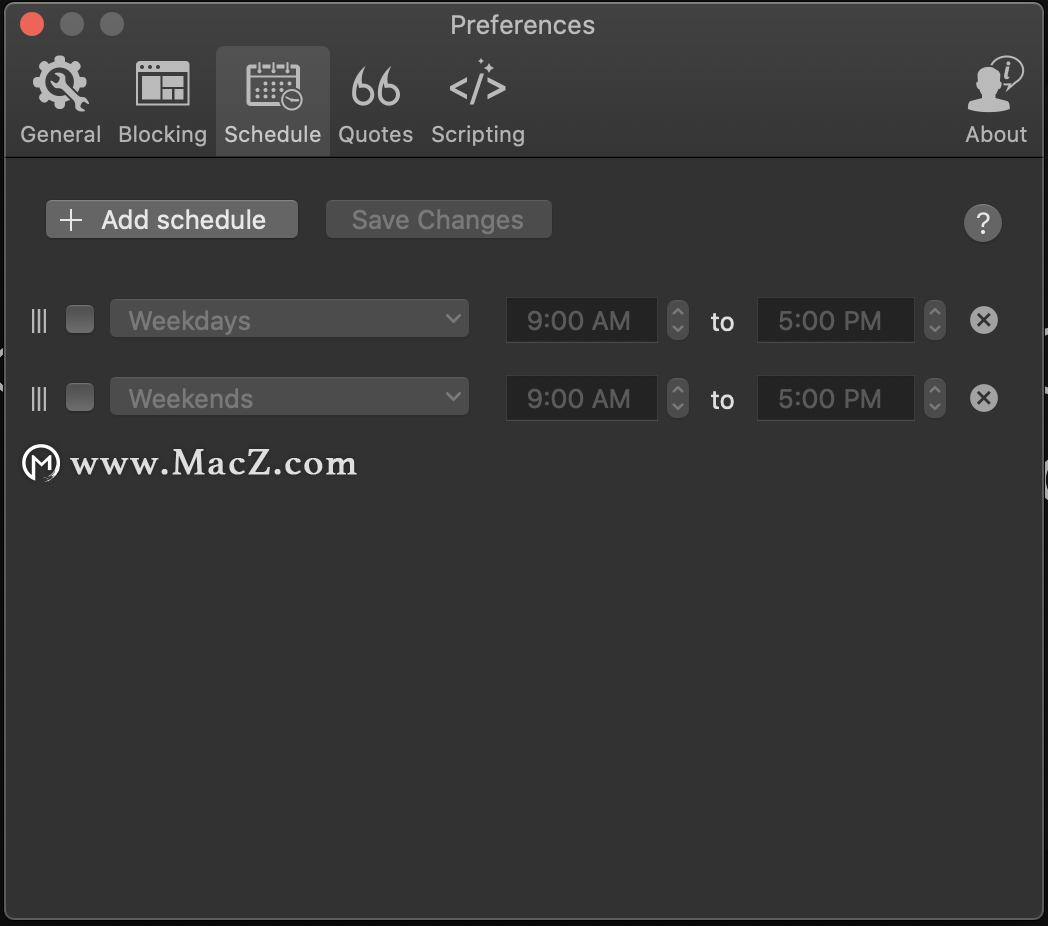Switch to the Quotes pane

(x=376, y=102)
